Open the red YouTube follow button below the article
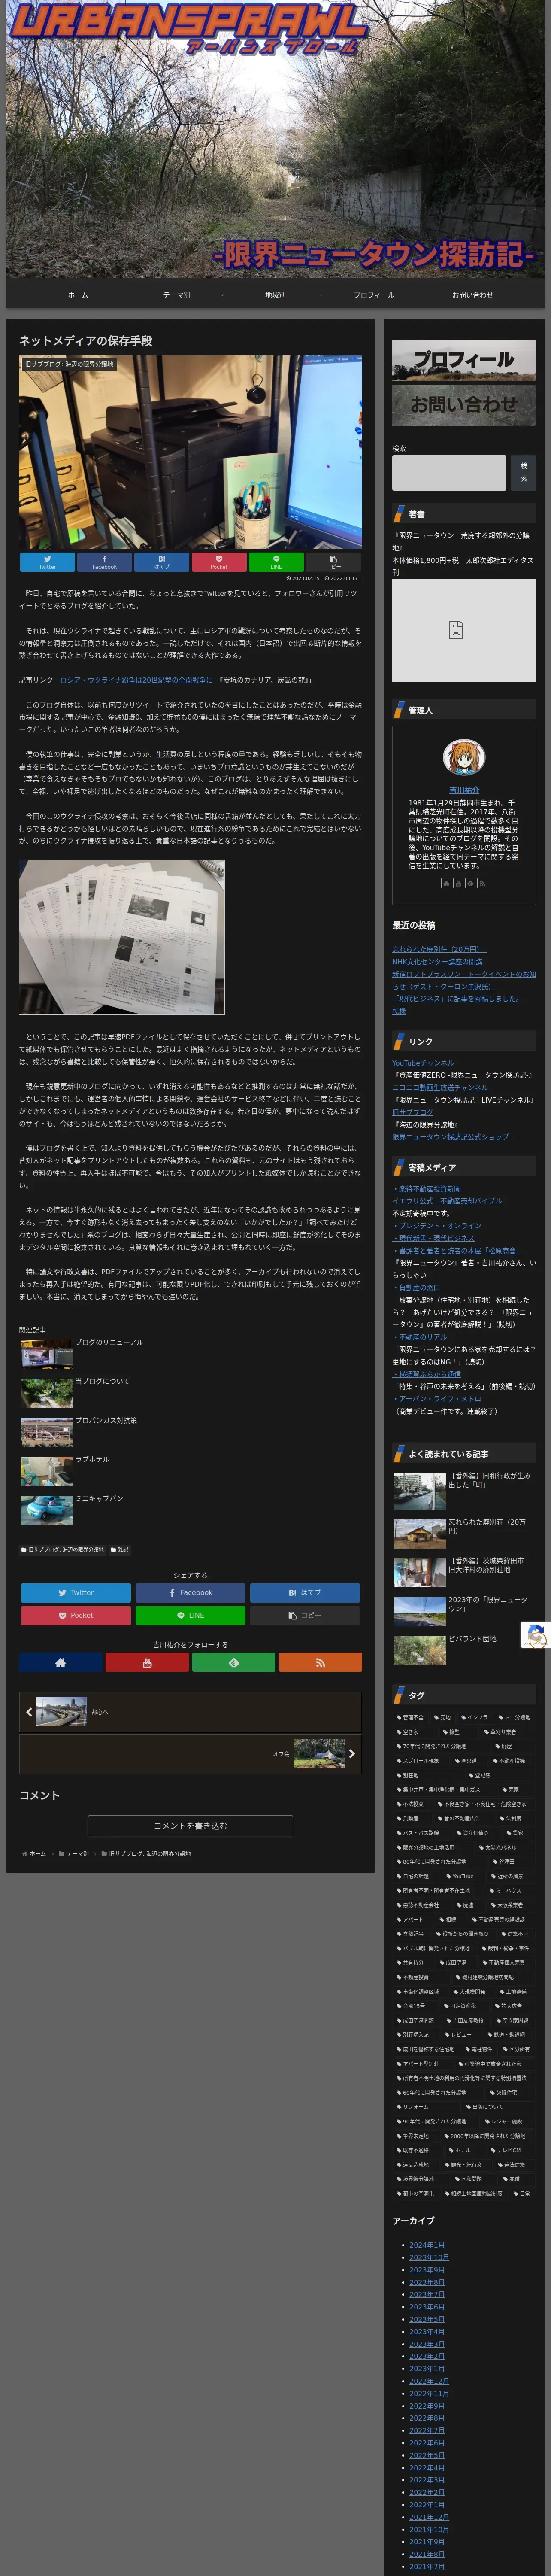The height and width of the screenshot is (2576, 551). click(x=147, y=1662)
